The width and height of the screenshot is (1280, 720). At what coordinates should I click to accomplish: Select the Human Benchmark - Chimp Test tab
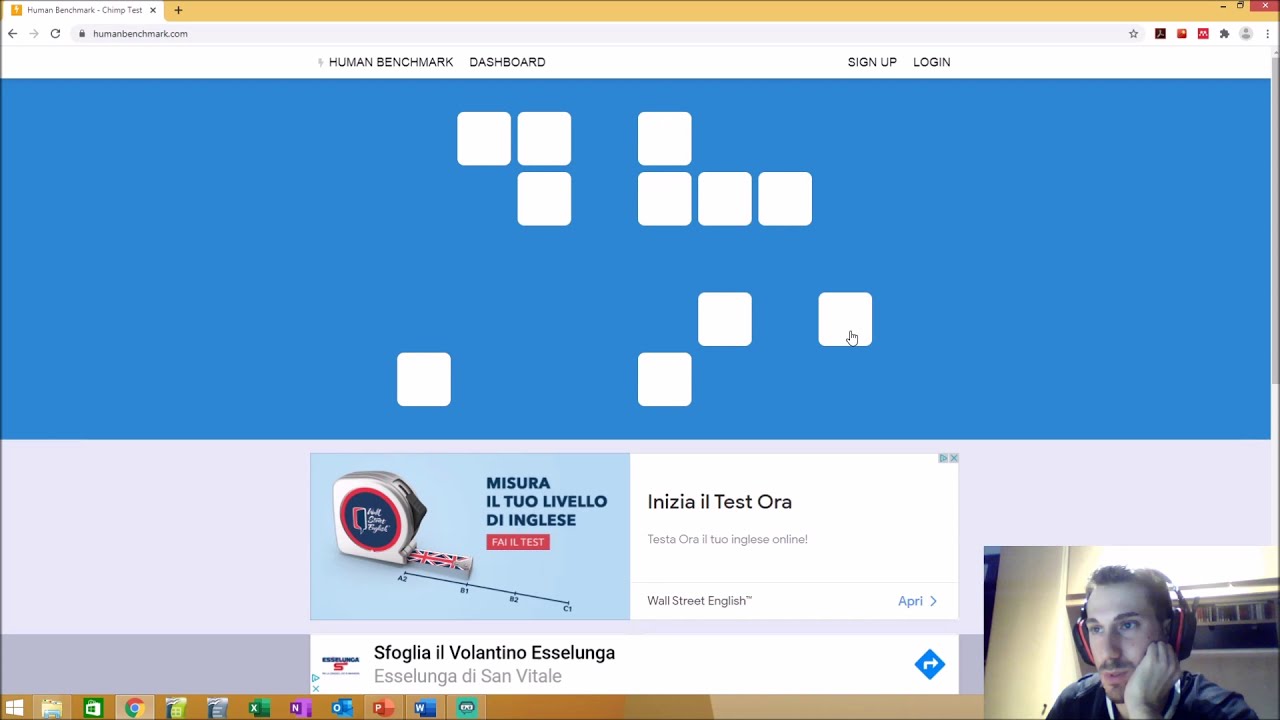coord(84,10)
